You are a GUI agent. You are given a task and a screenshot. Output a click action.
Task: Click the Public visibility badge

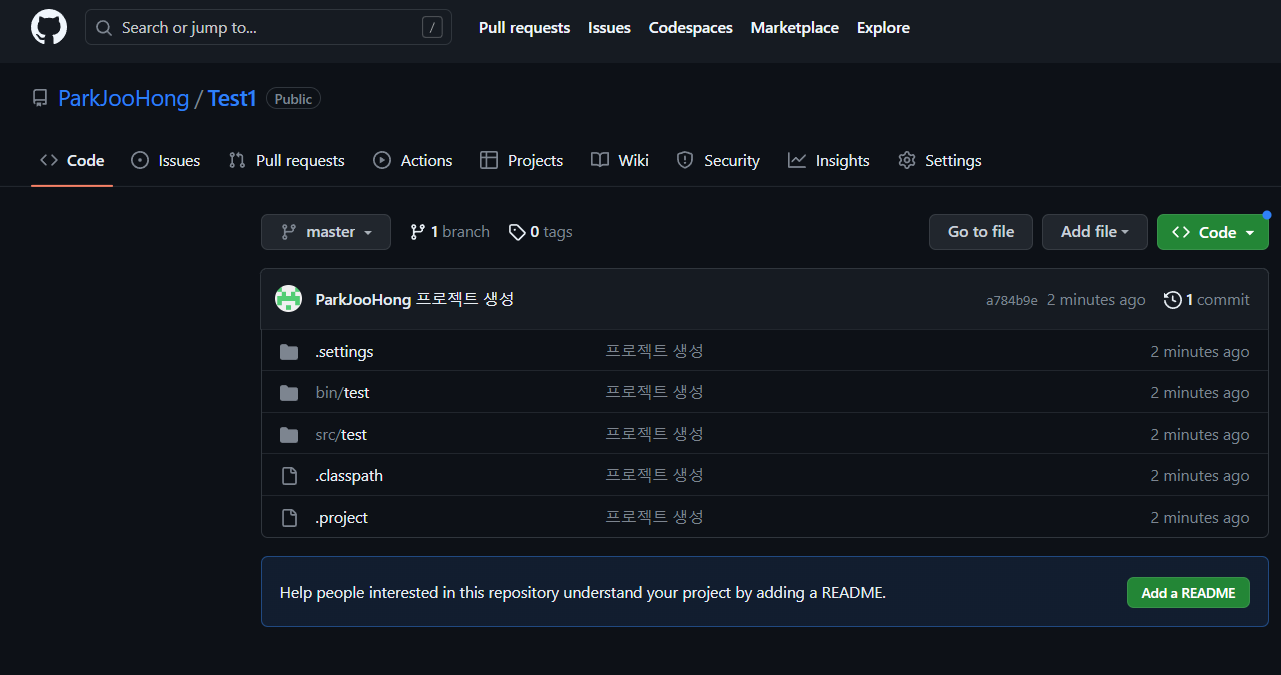pyautogui.click(x=293, y=99)
